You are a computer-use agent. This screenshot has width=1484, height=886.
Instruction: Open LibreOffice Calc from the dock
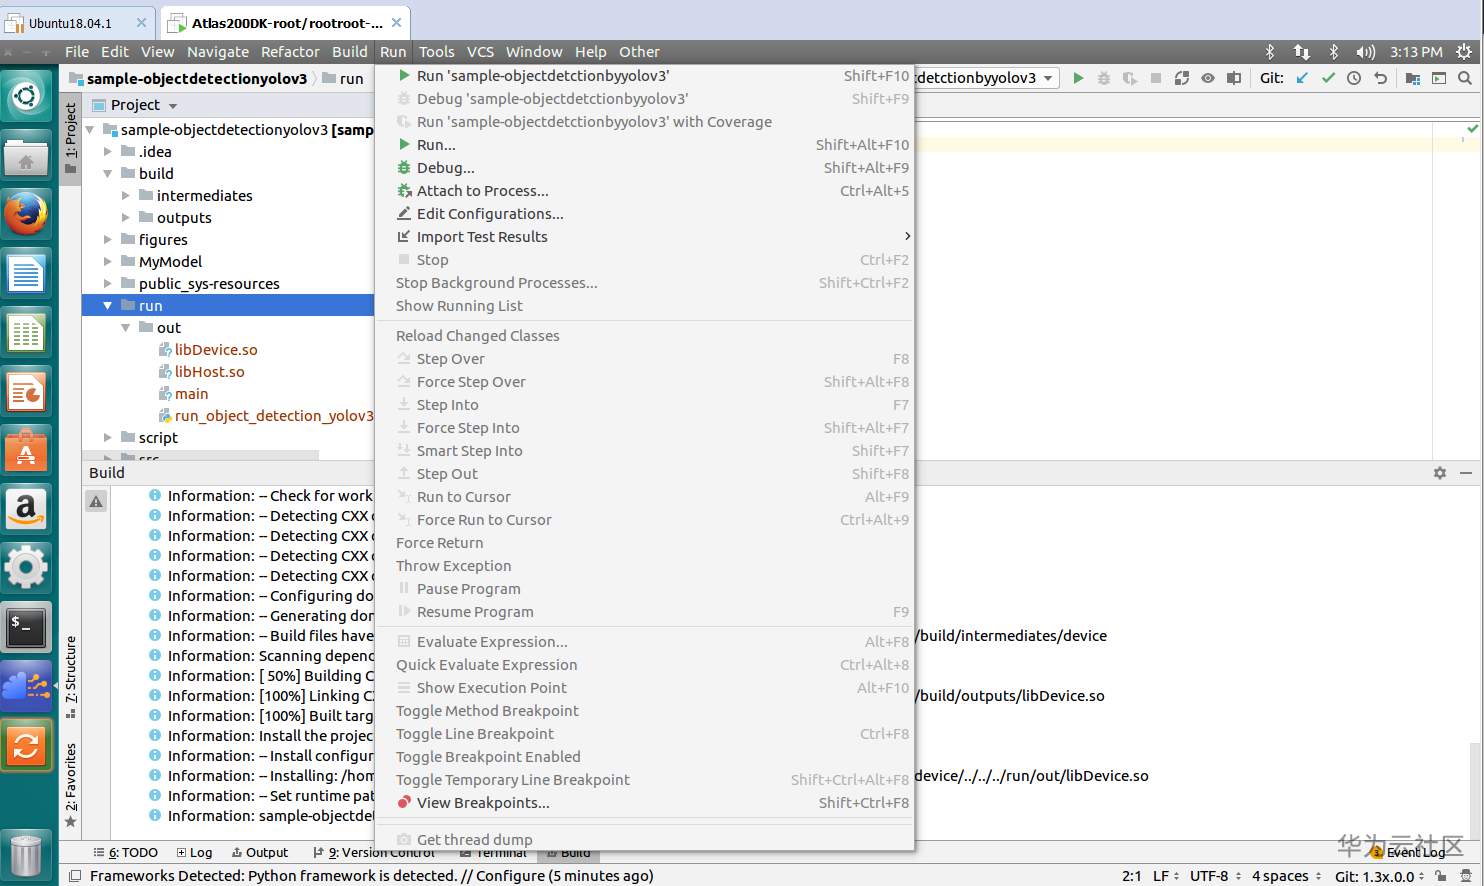[26, 332]
